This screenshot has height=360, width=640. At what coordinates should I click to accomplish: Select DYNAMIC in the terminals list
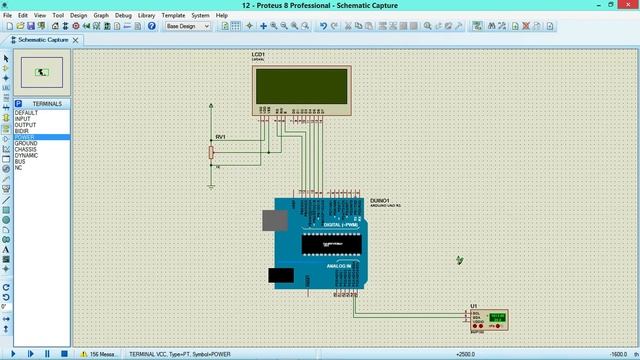pyautogui.click(x=42, y=156)
